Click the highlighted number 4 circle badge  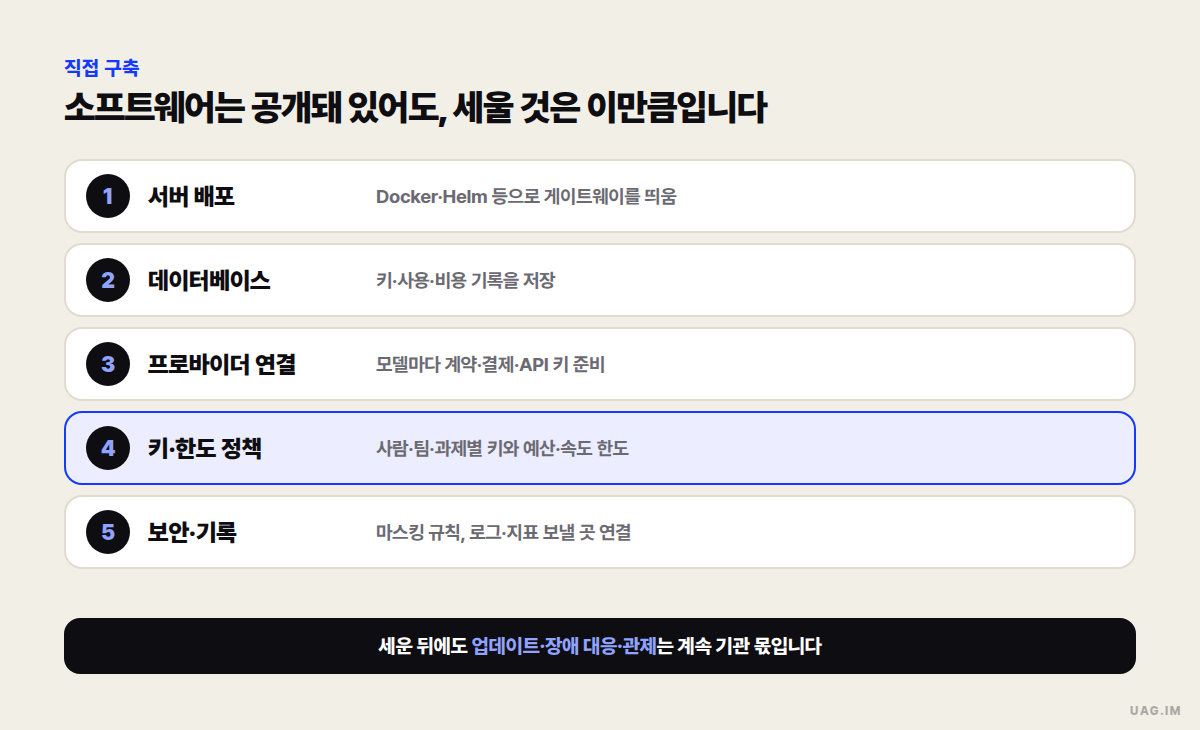[108, 448]
